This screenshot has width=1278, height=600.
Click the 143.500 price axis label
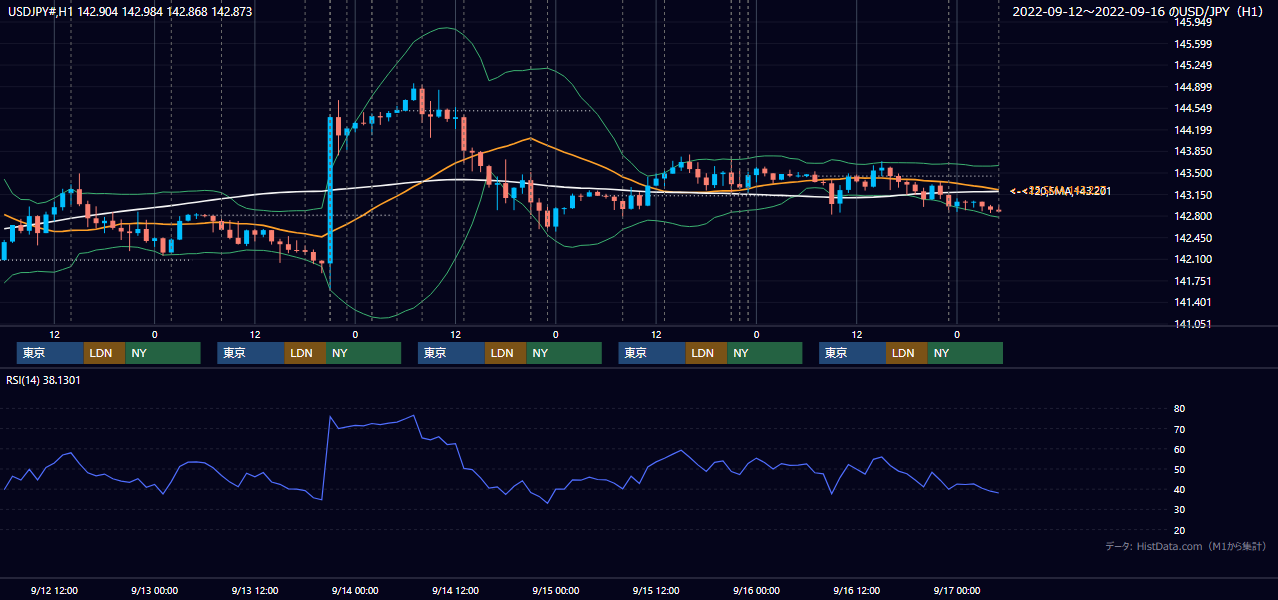coord(1194,173)
